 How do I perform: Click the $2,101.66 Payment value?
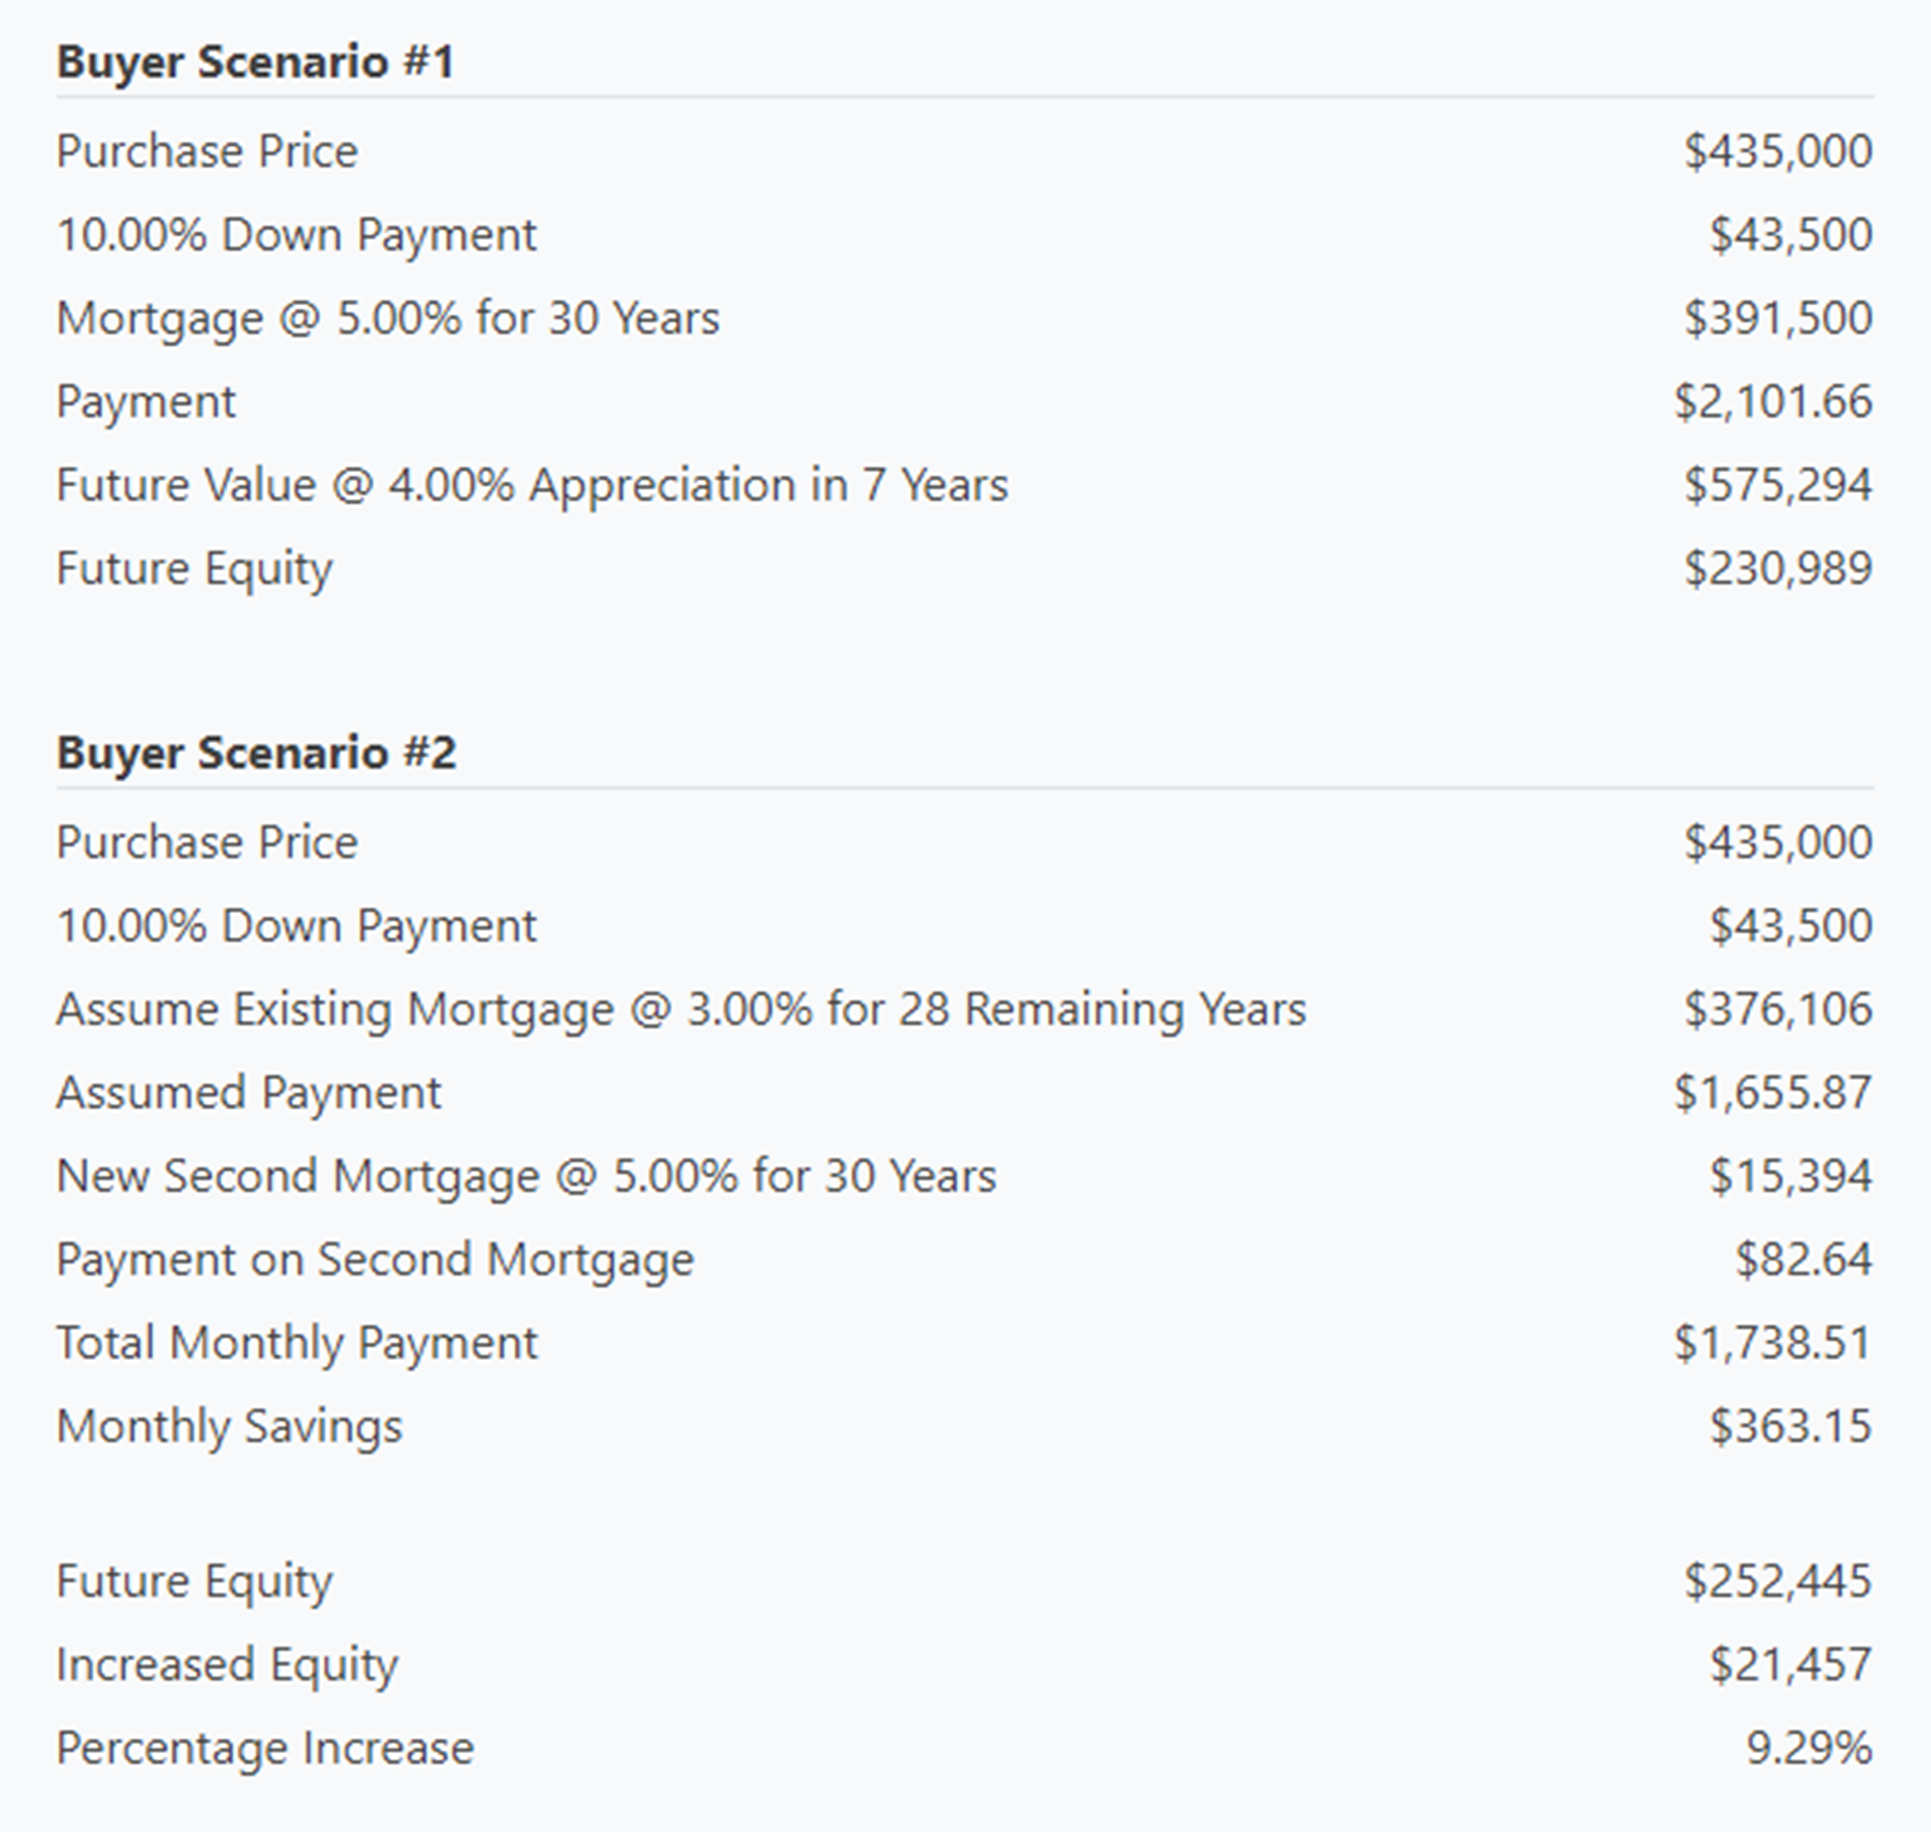(x=1772, y=402)
